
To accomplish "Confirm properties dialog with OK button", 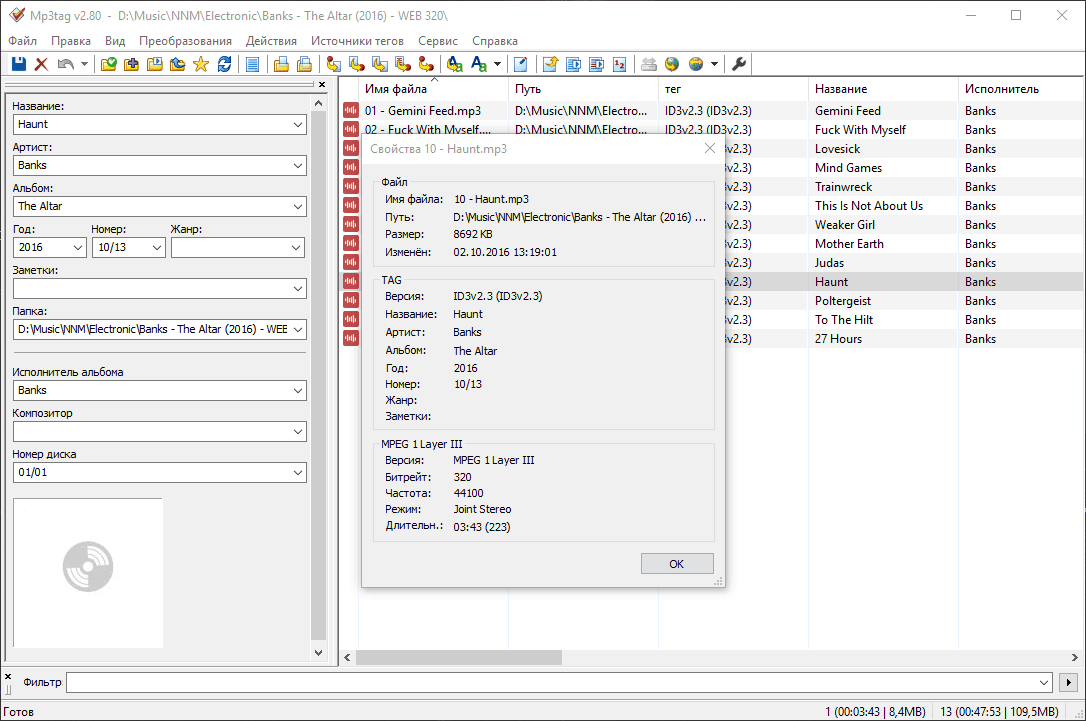I will 677,564.
